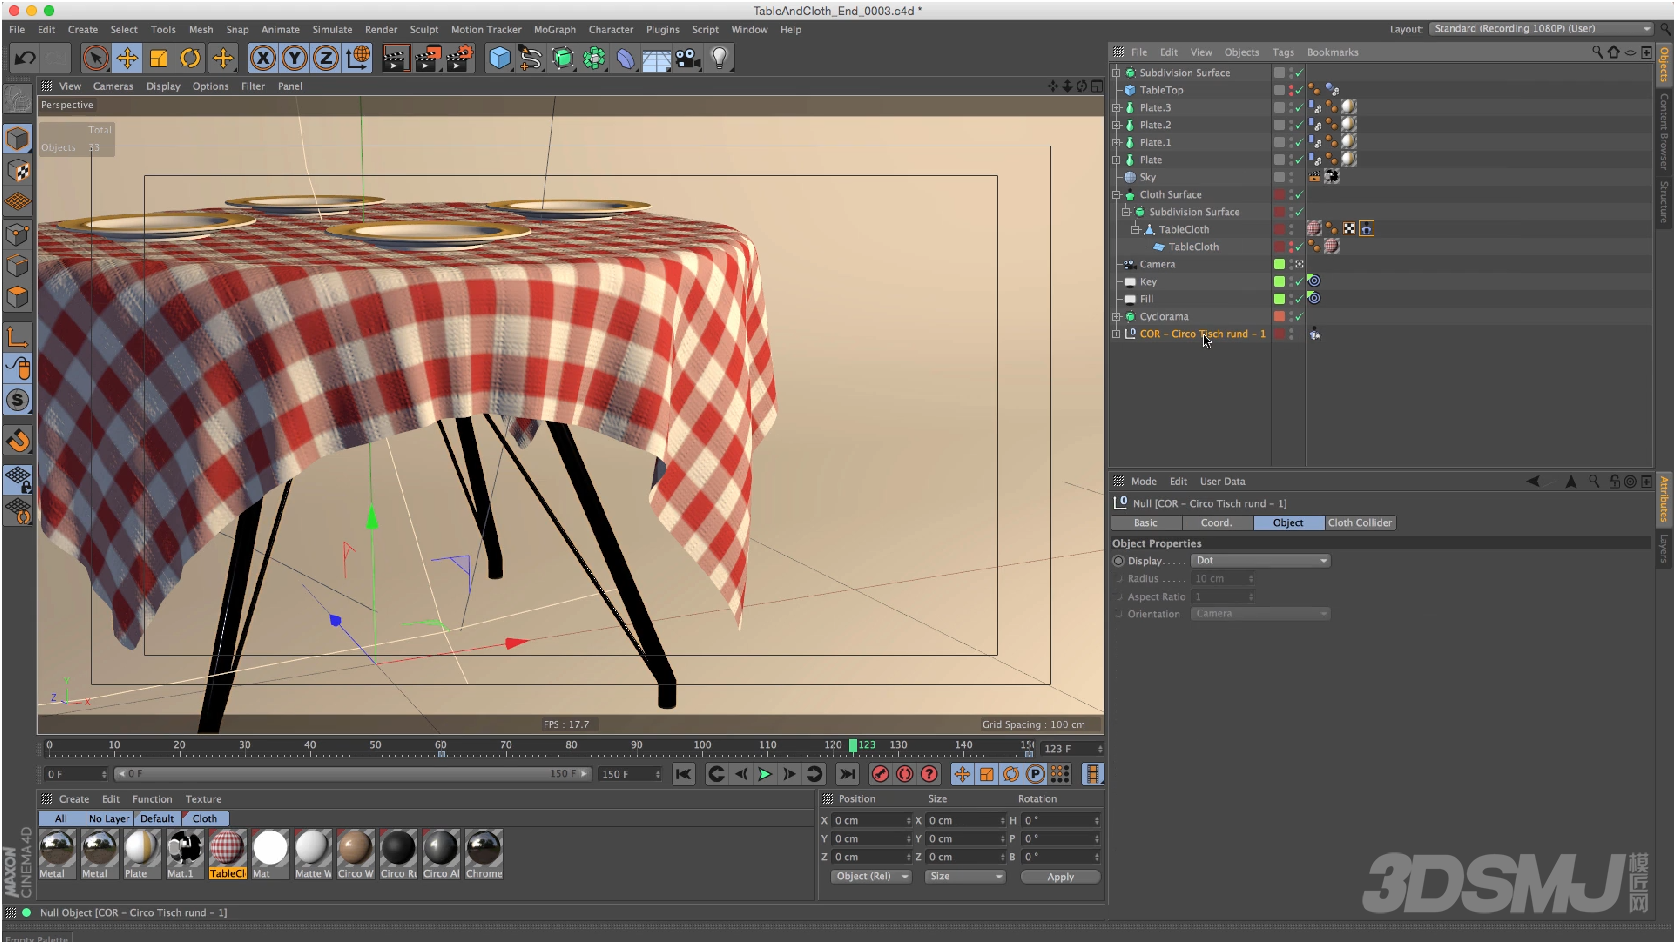Toggle the Y axis lock

(294, 58)
